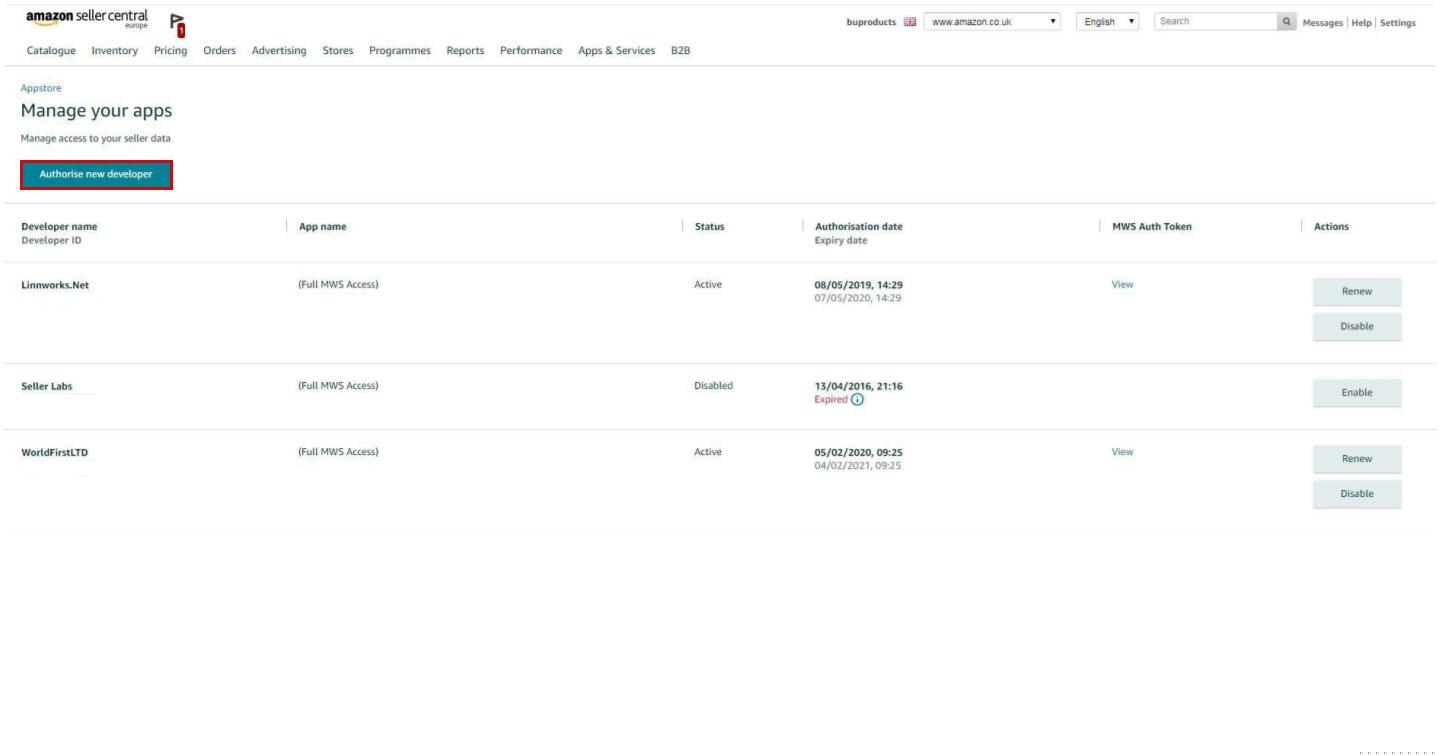
Task: Click in the Search input field
Action: 1215,22
